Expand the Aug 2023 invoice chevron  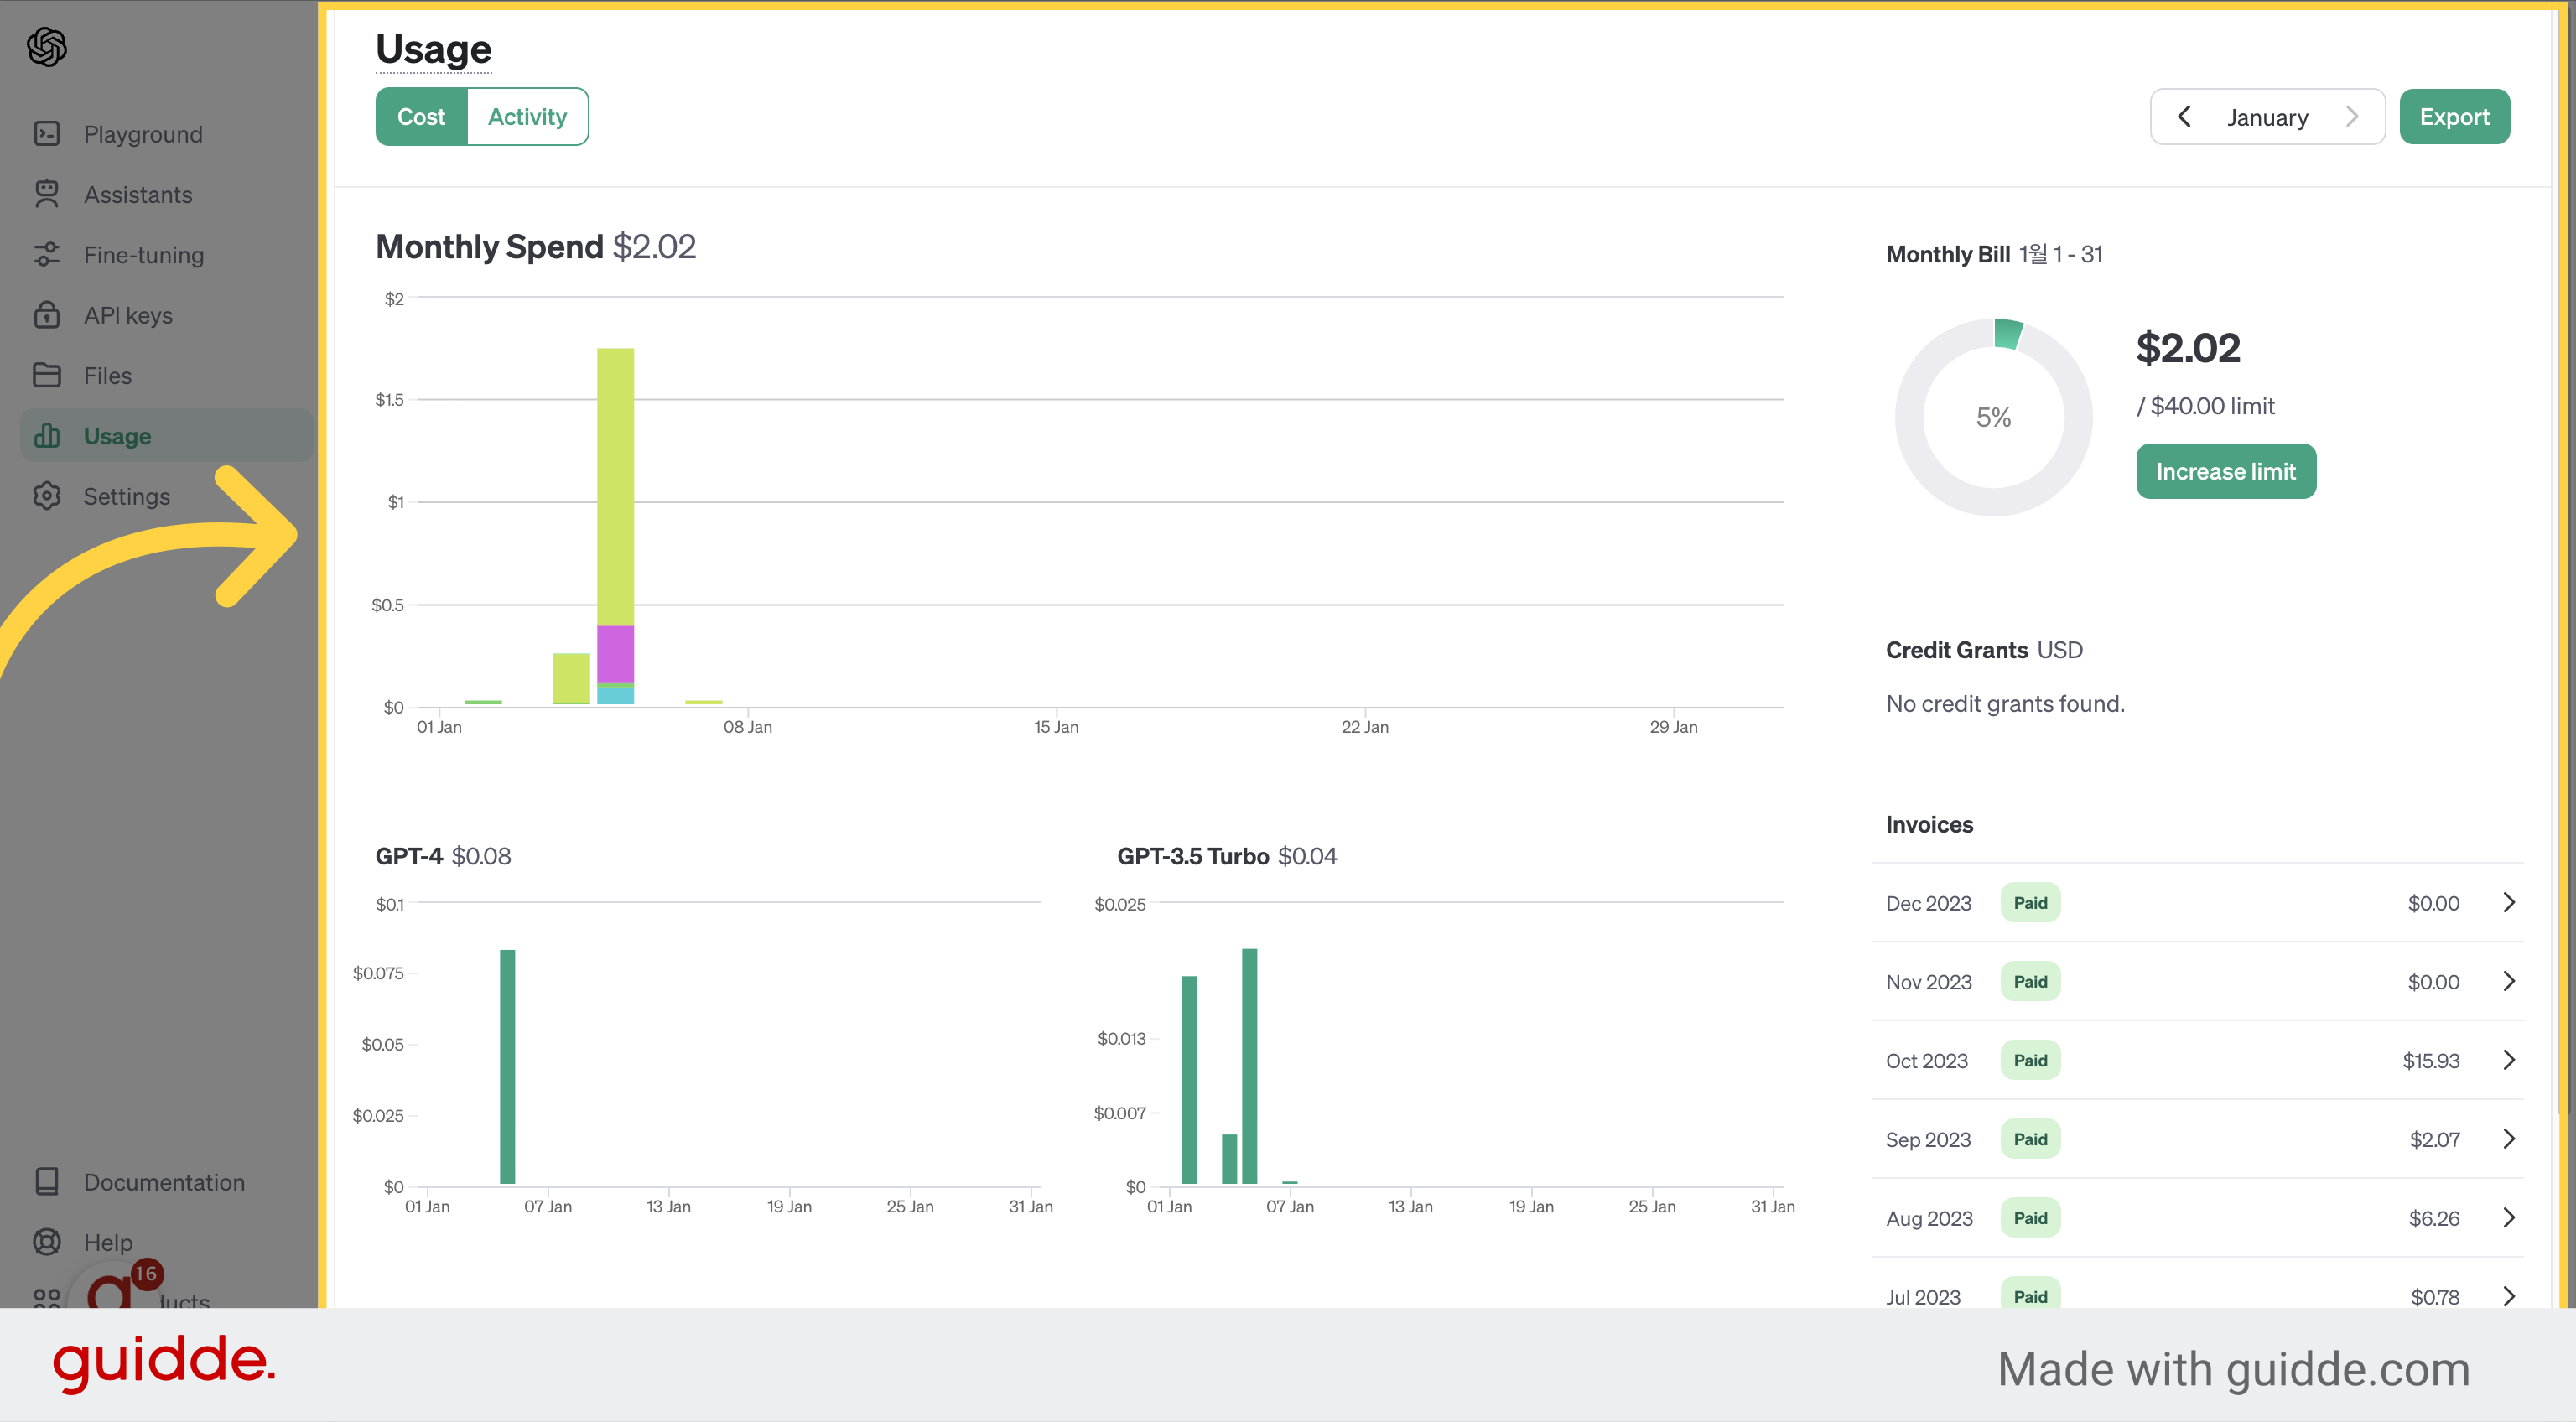pos(2509,1218)
